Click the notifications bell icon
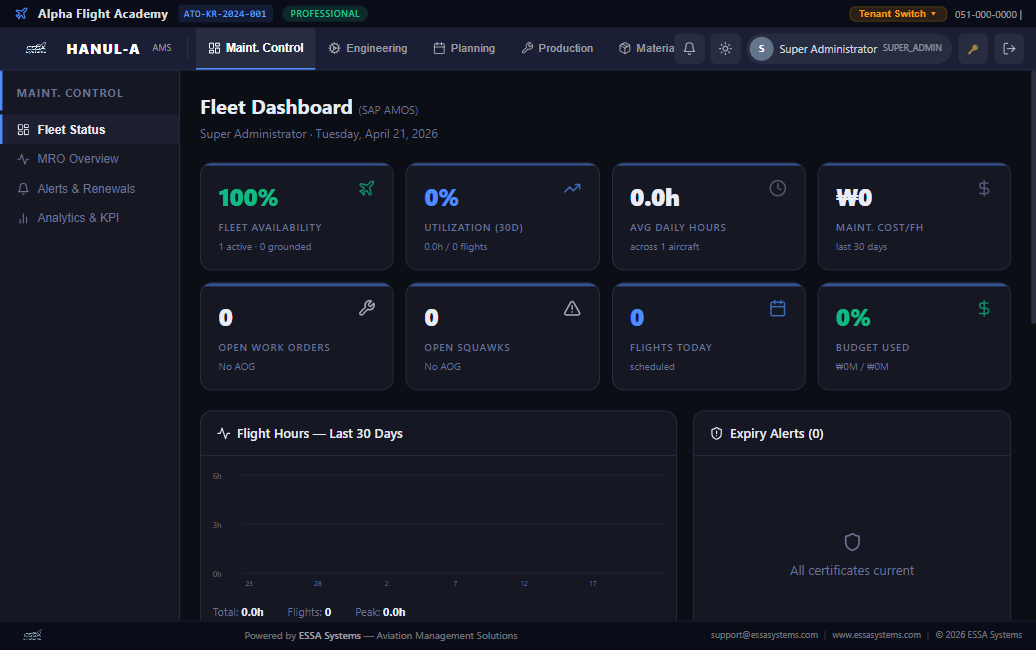Image resolution: width=1036 pixels, height=650 pixels. click(689, 49)
